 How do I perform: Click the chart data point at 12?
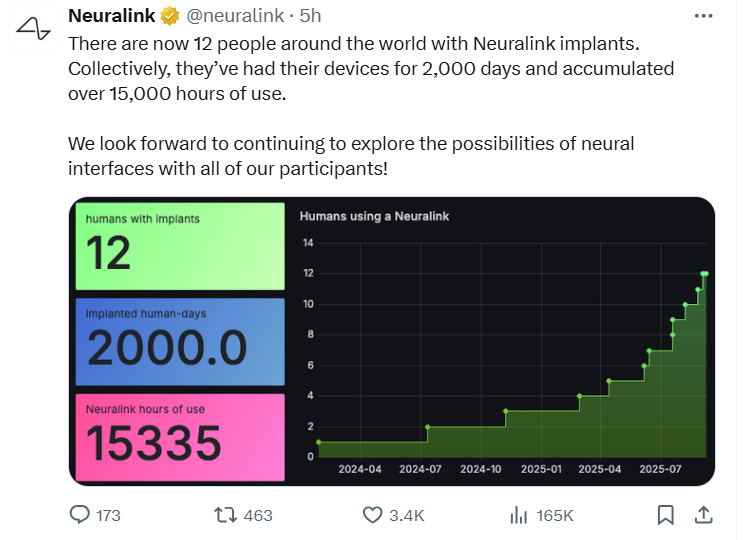pyautogui.click(x=705, y=273)
